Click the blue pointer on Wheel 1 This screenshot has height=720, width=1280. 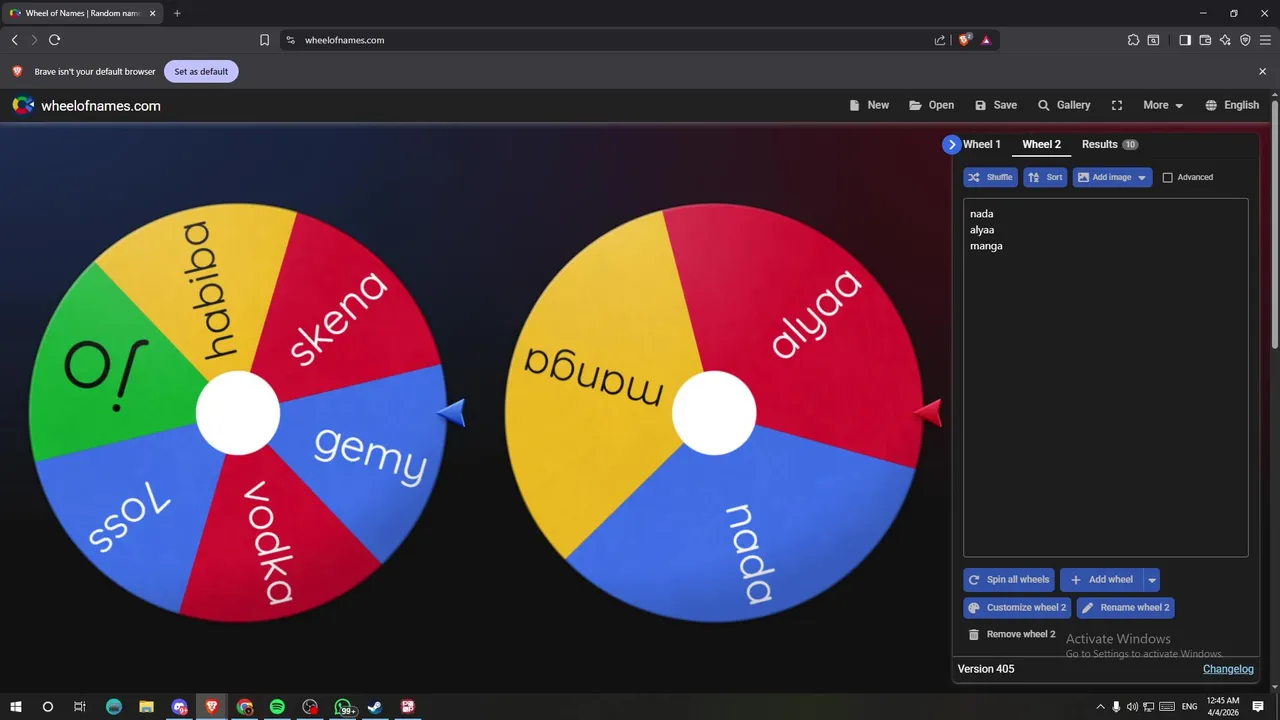[x=451, y=412]
